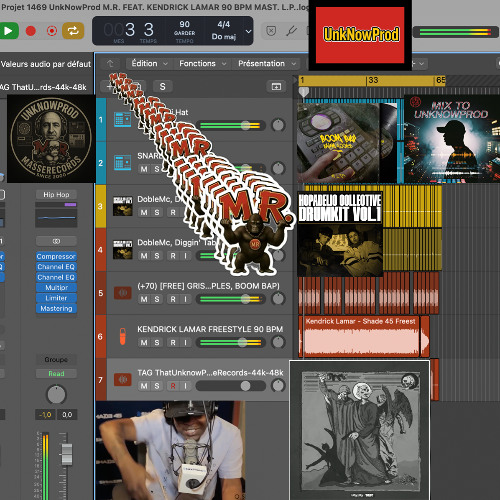Click the channel strip volume fader
Screen dimensions: 500x500
coord(67,454)
